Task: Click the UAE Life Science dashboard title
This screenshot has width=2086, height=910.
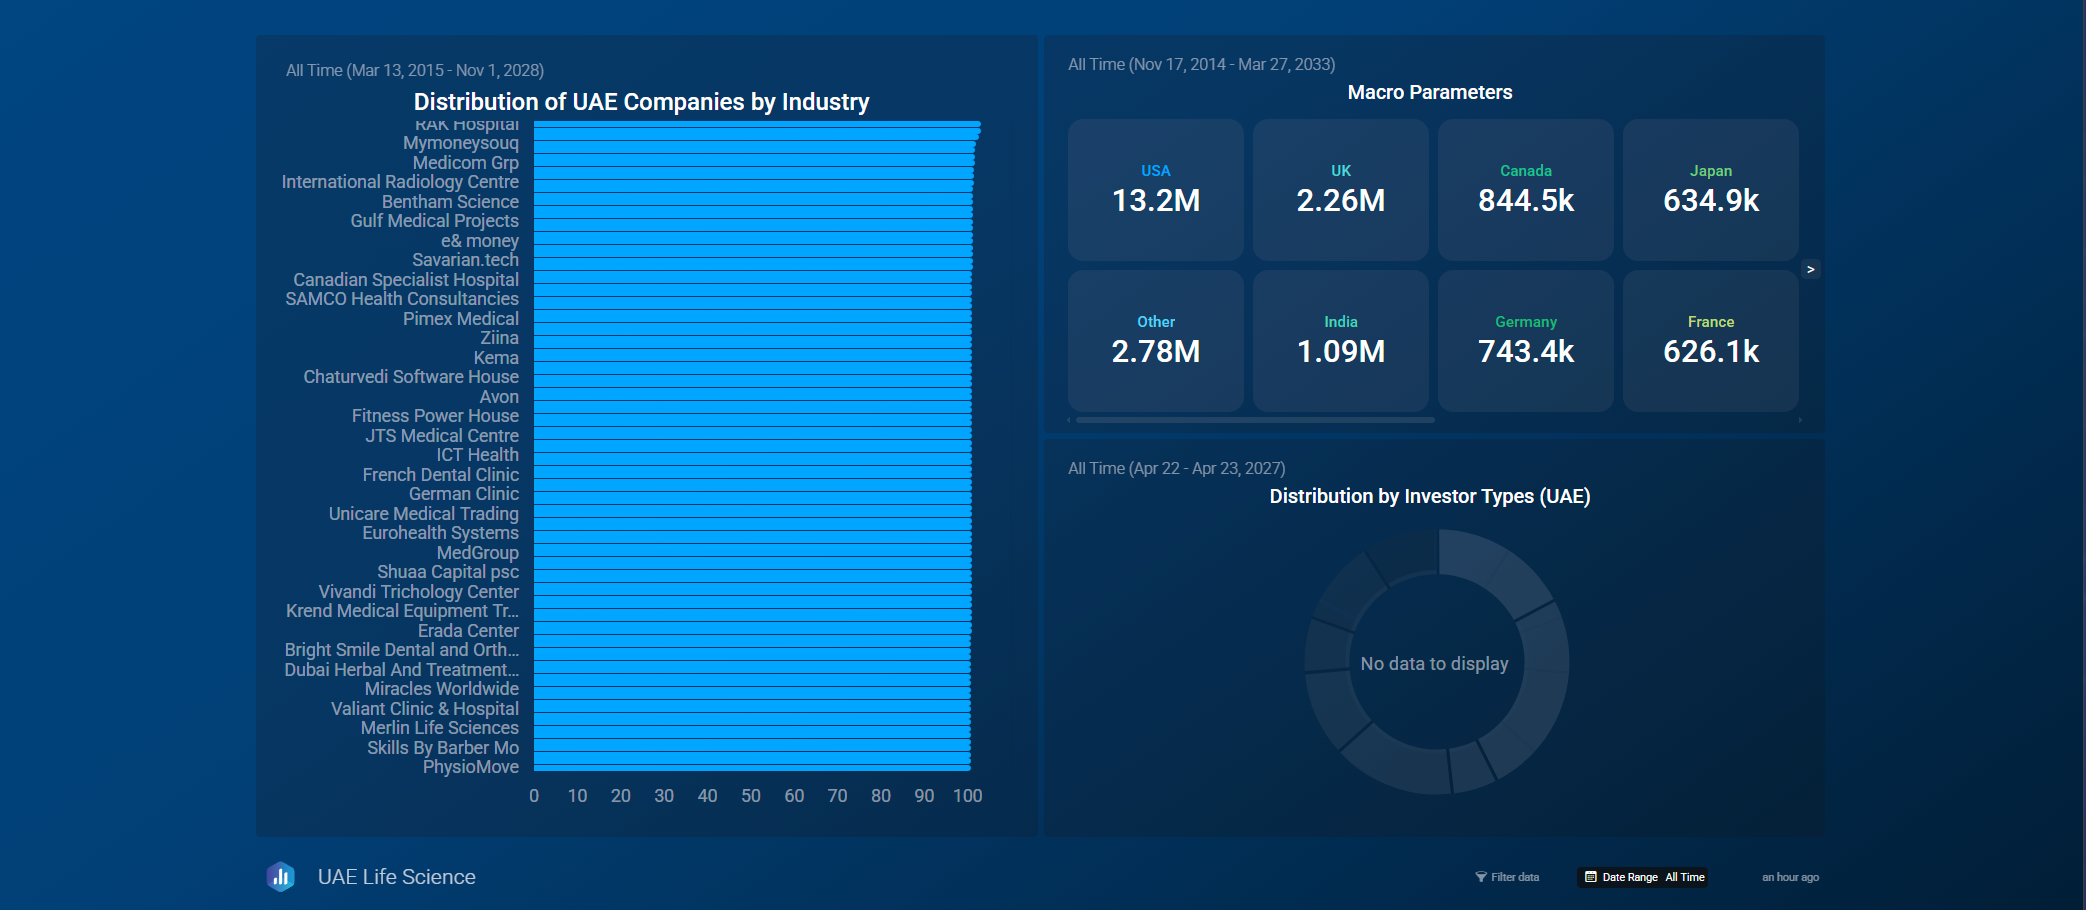Action: pos(396,877)
